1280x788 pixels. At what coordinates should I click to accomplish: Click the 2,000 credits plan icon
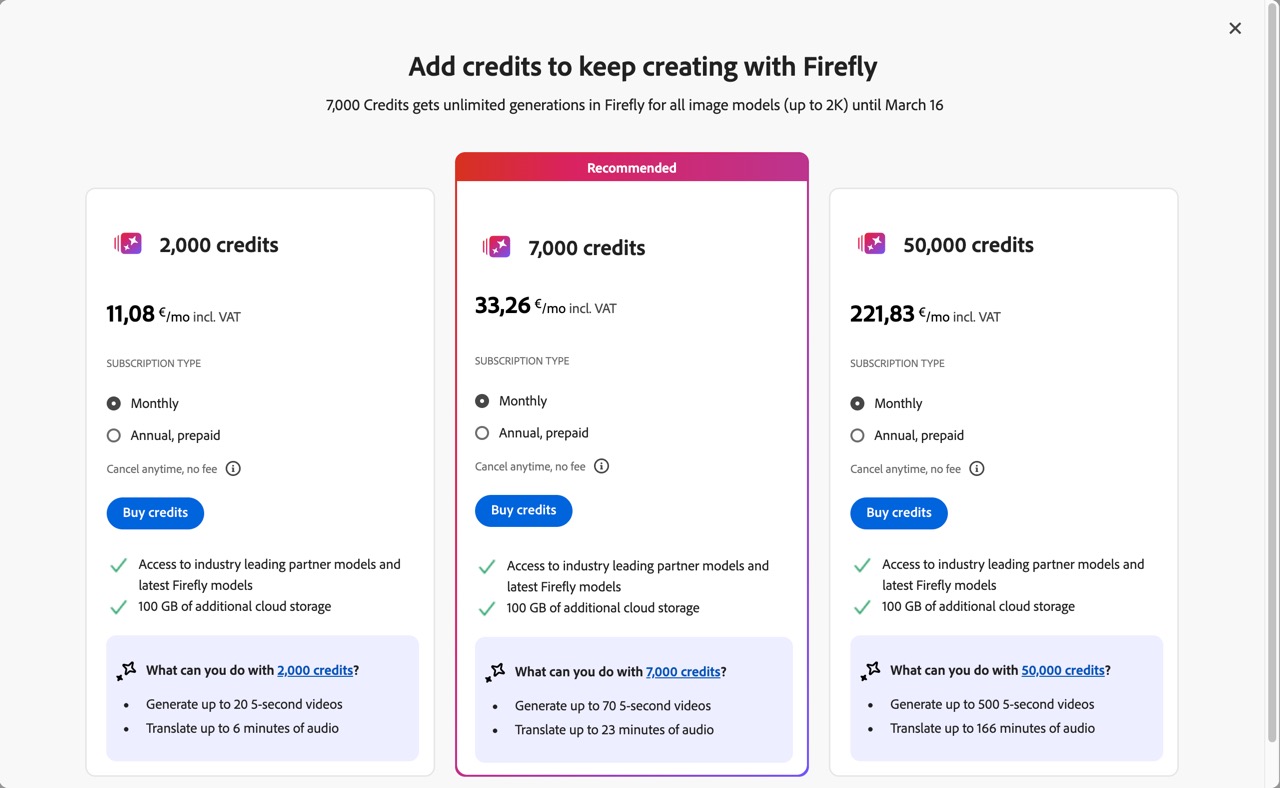click(128, 244)
